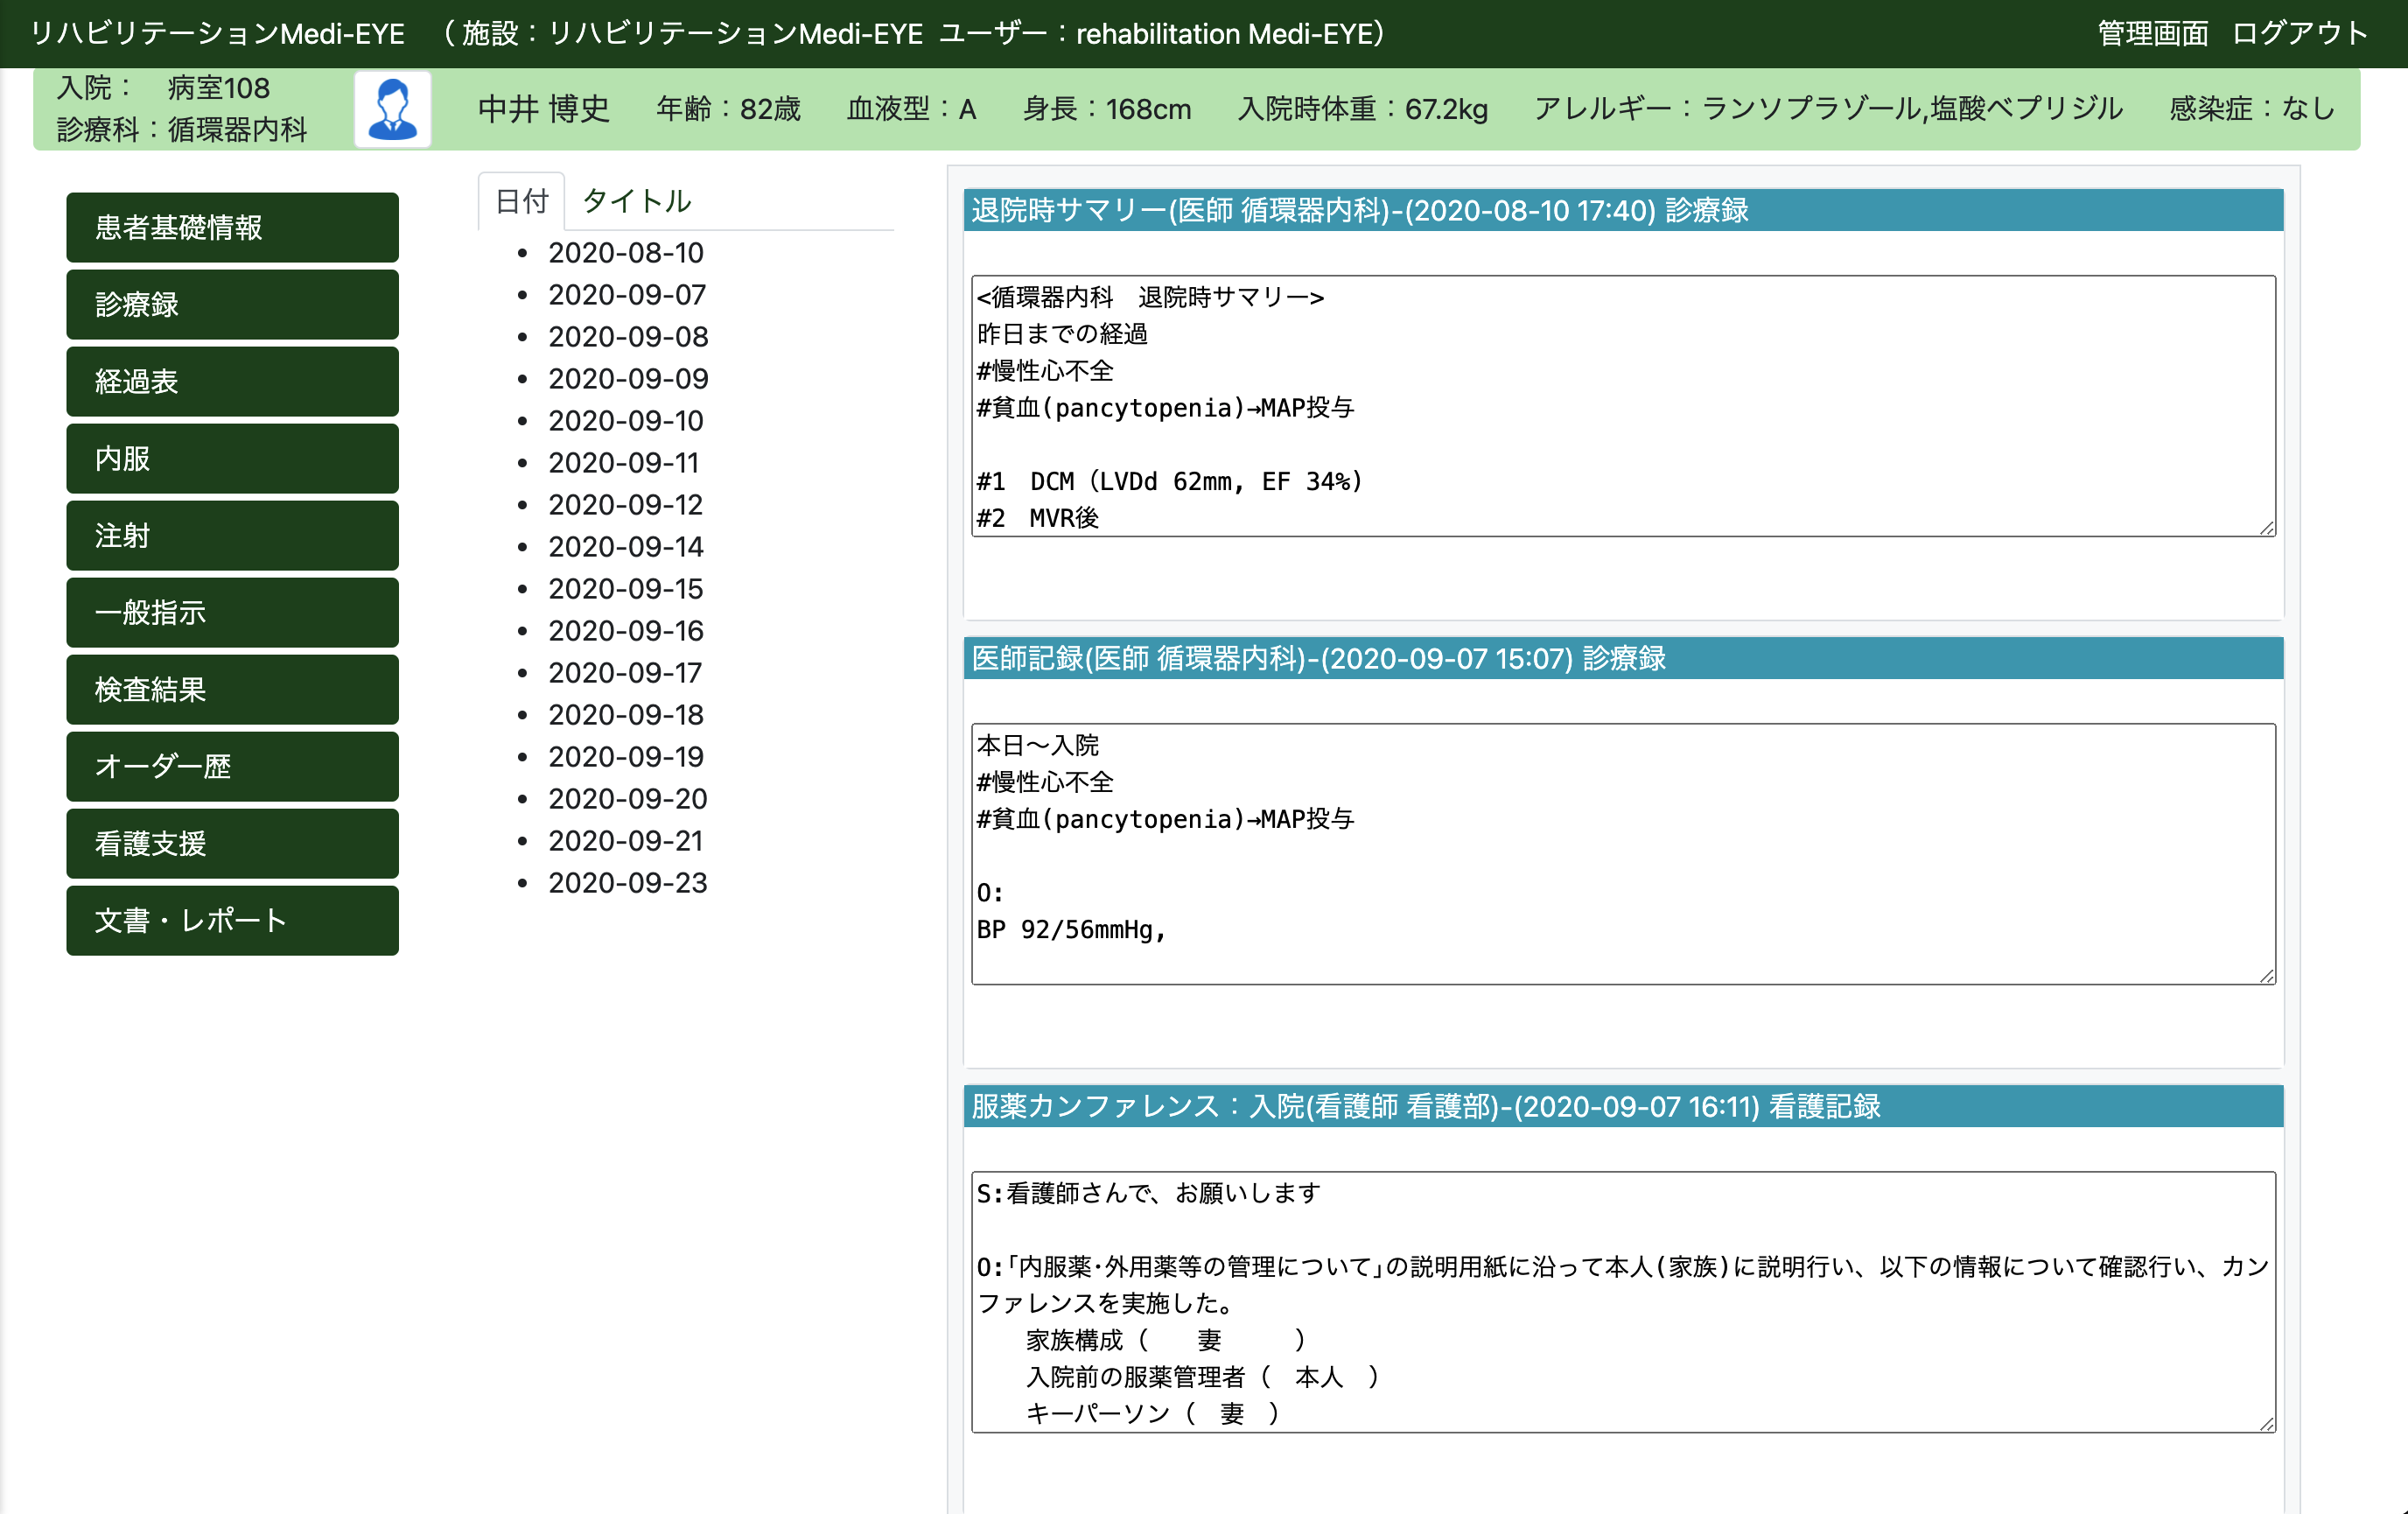Click the 服薬カンファレンス textarea resize grip

click(x=2266, y=1424)
